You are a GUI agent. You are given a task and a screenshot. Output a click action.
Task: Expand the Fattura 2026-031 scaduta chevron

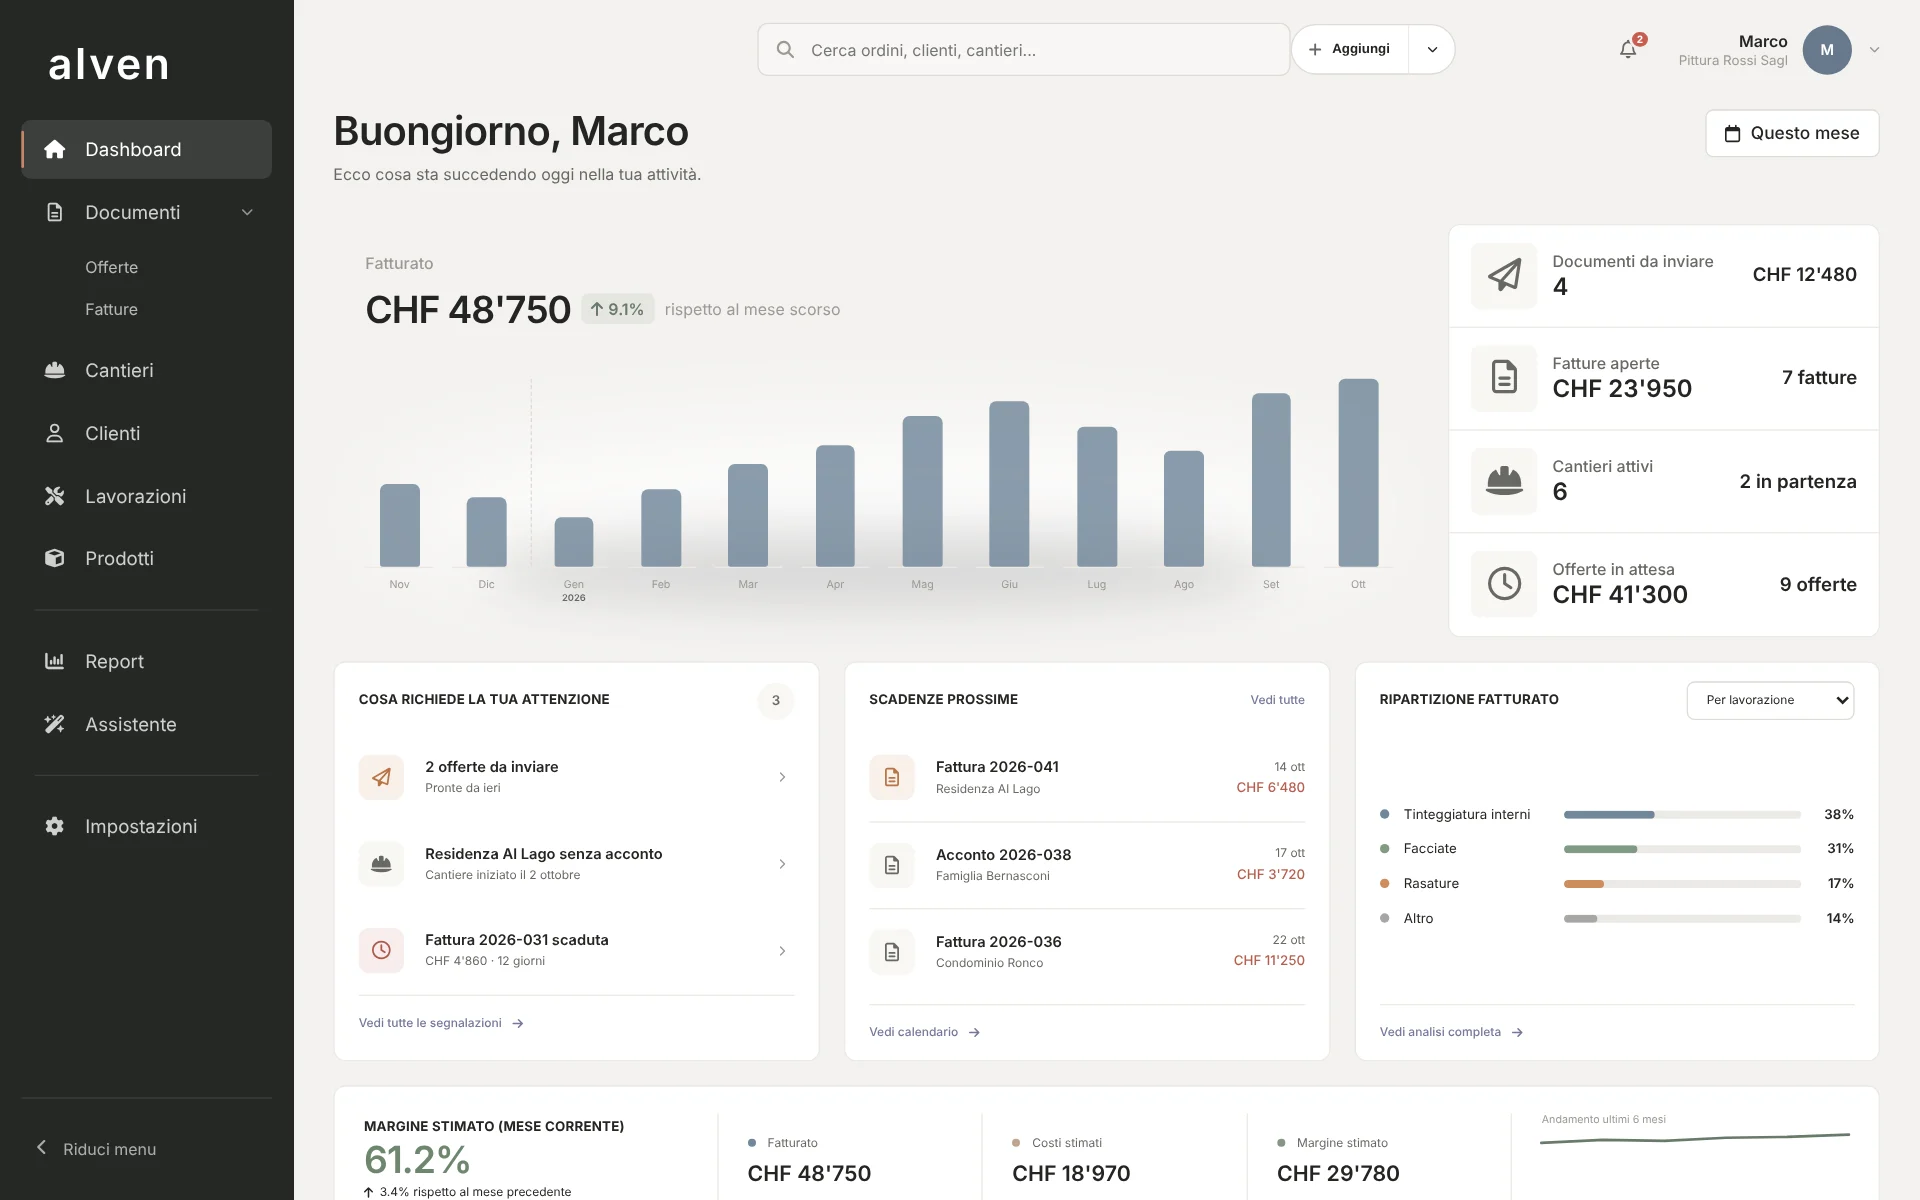782,951
